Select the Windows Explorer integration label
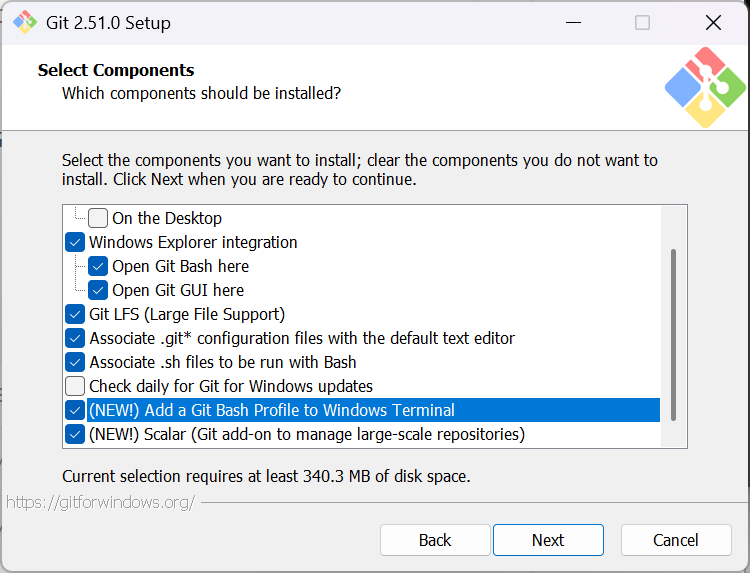750x573 pixels. (x=193, y=242)
